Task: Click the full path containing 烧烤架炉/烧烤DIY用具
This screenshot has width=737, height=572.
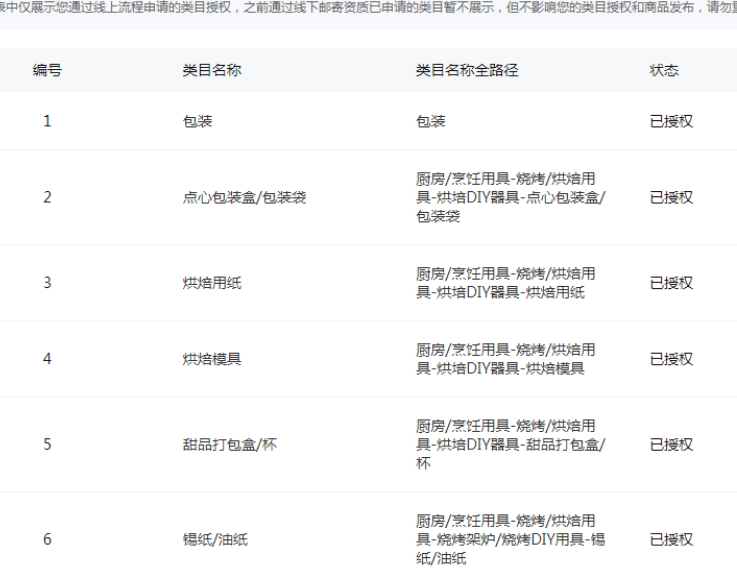Action: pos(510,539)
